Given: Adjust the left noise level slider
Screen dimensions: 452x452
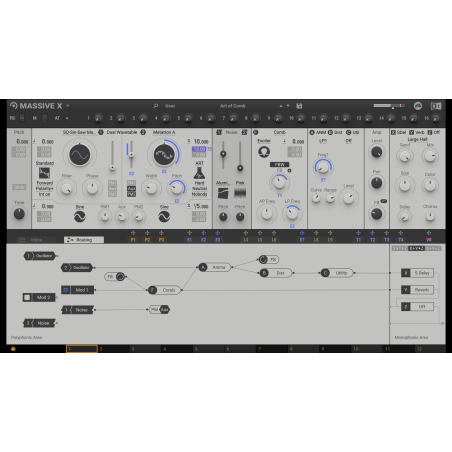Looking at the screenshot, I should coord(223,154).
